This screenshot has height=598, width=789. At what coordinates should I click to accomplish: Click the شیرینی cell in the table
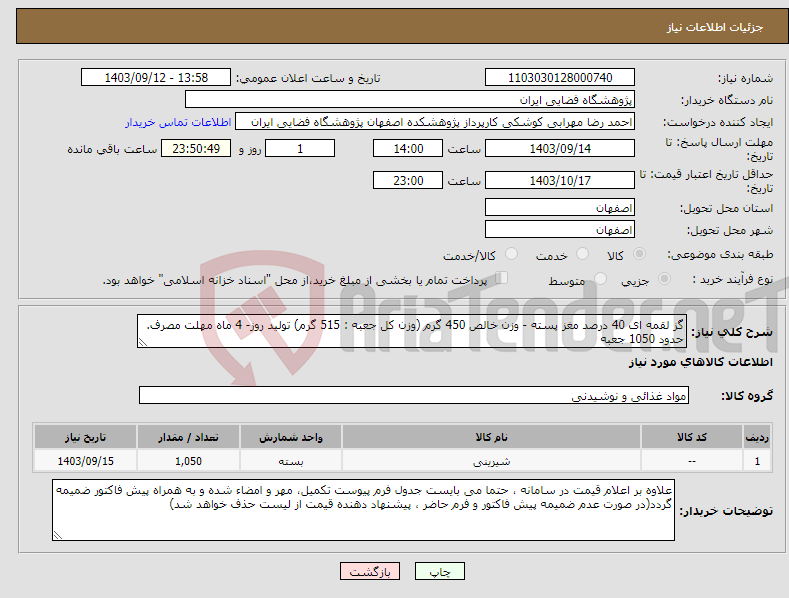coord(491,461)
